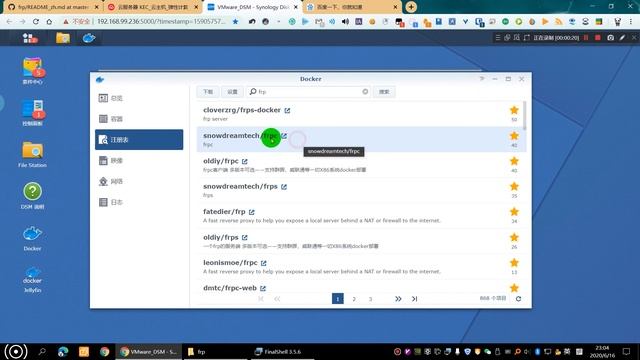Click the Download button in registry toolbar
This screenshot has width=640, height=360.
pyautogui.click(x=208, y=92)
